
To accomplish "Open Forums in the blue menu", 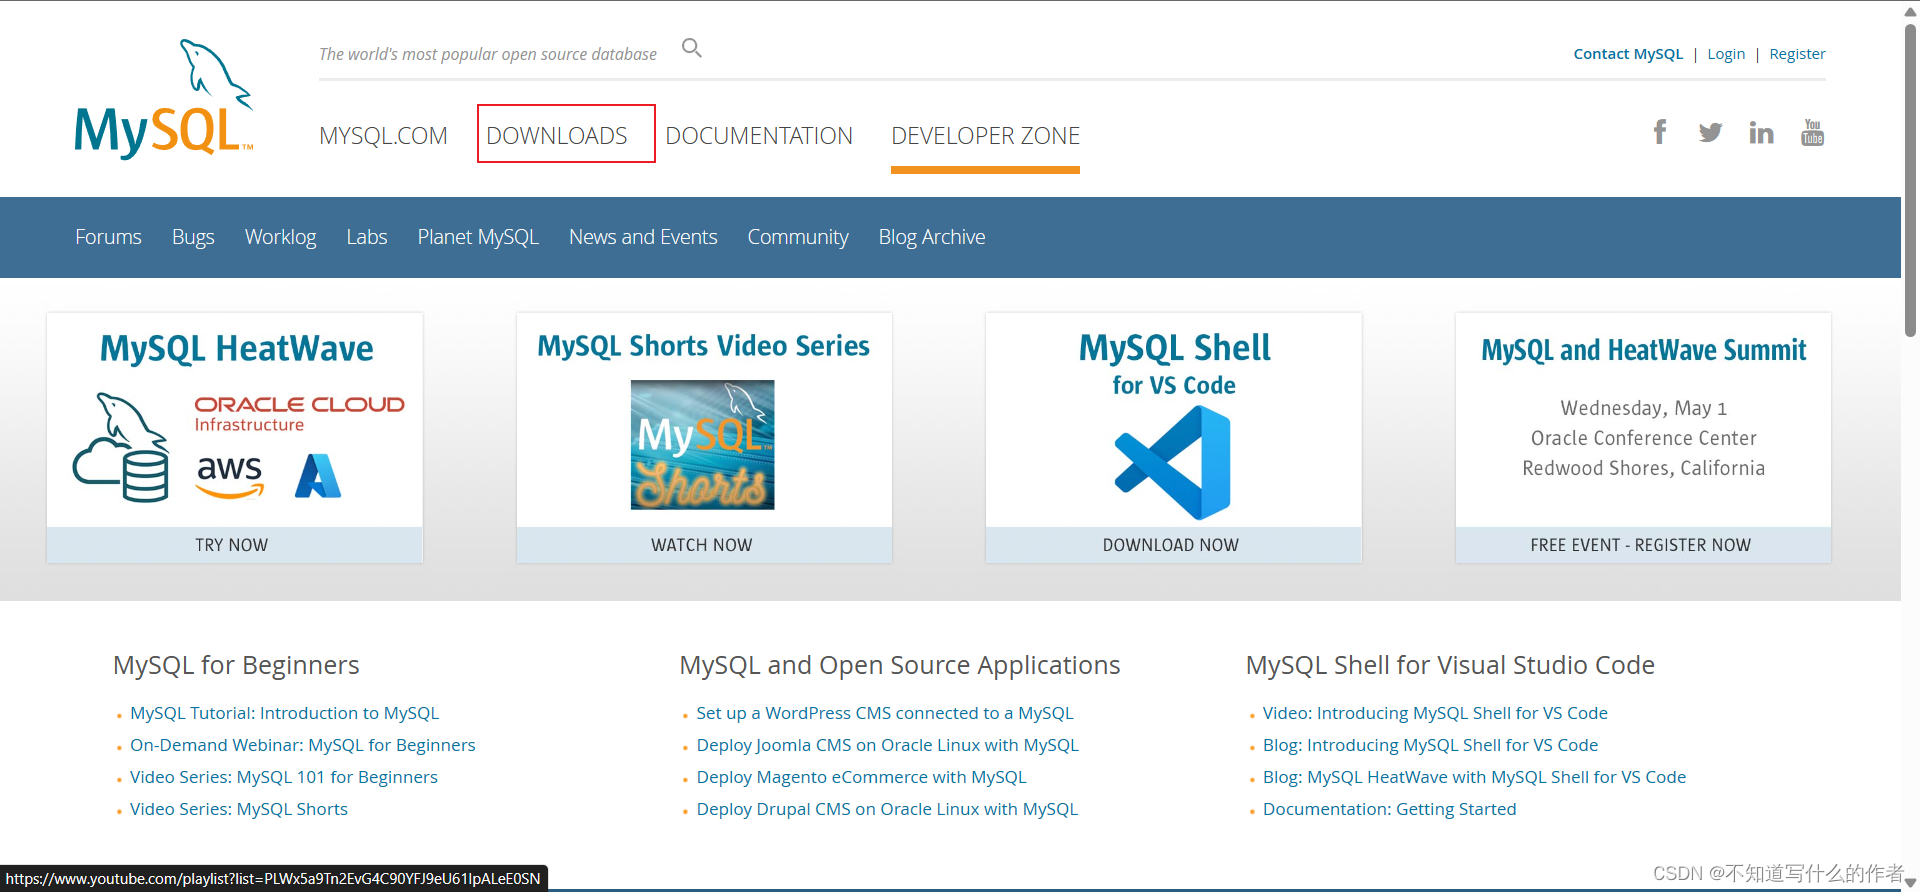I will coord(108,237).
